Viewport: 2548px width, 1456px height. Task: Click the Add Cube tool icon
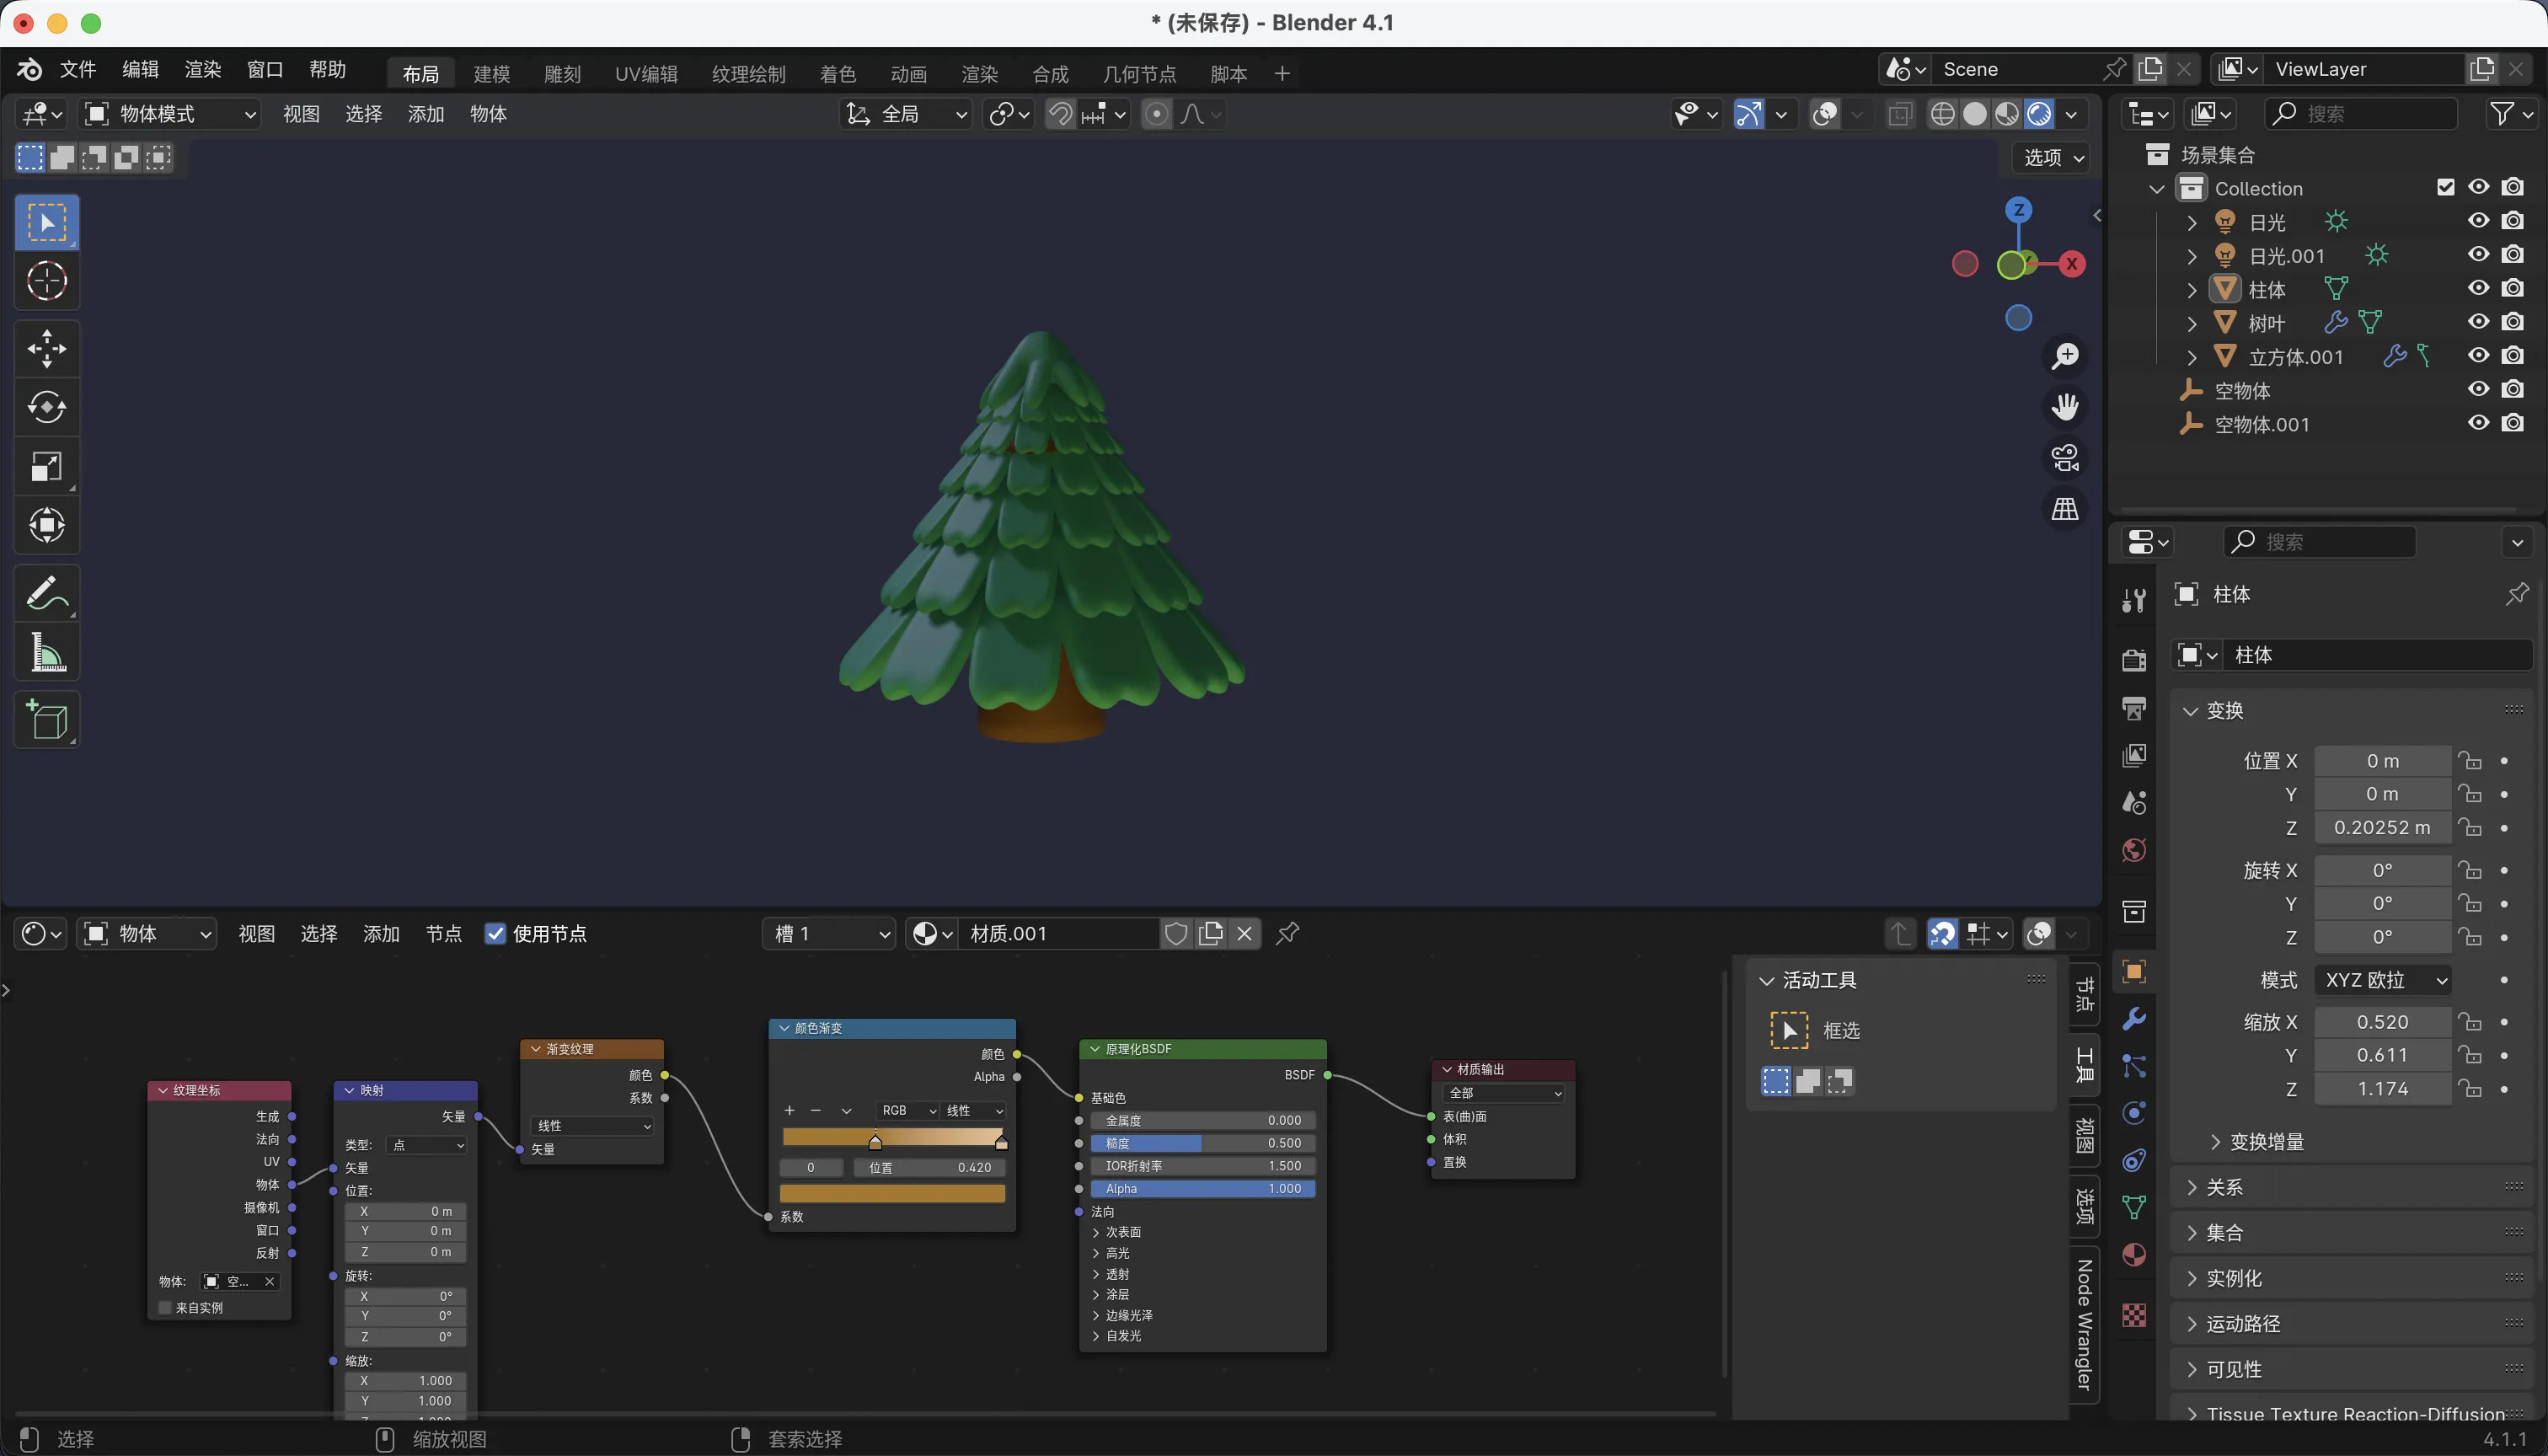[x=46, y=719]
